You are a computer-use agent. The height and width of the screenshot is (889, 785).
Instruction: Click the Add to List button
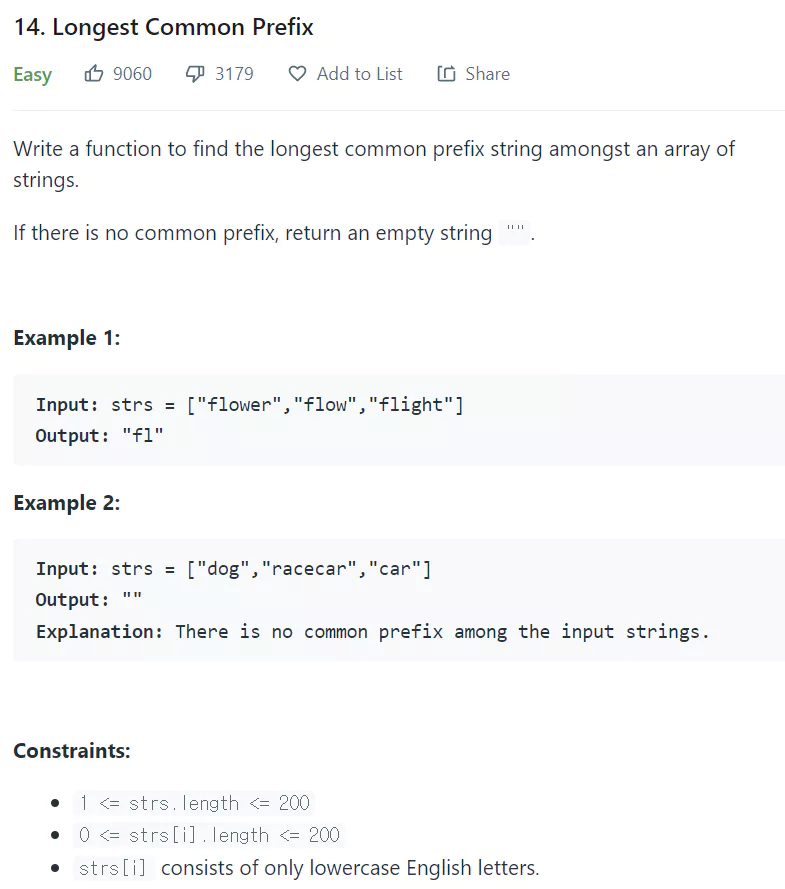[x=345, y=74]
